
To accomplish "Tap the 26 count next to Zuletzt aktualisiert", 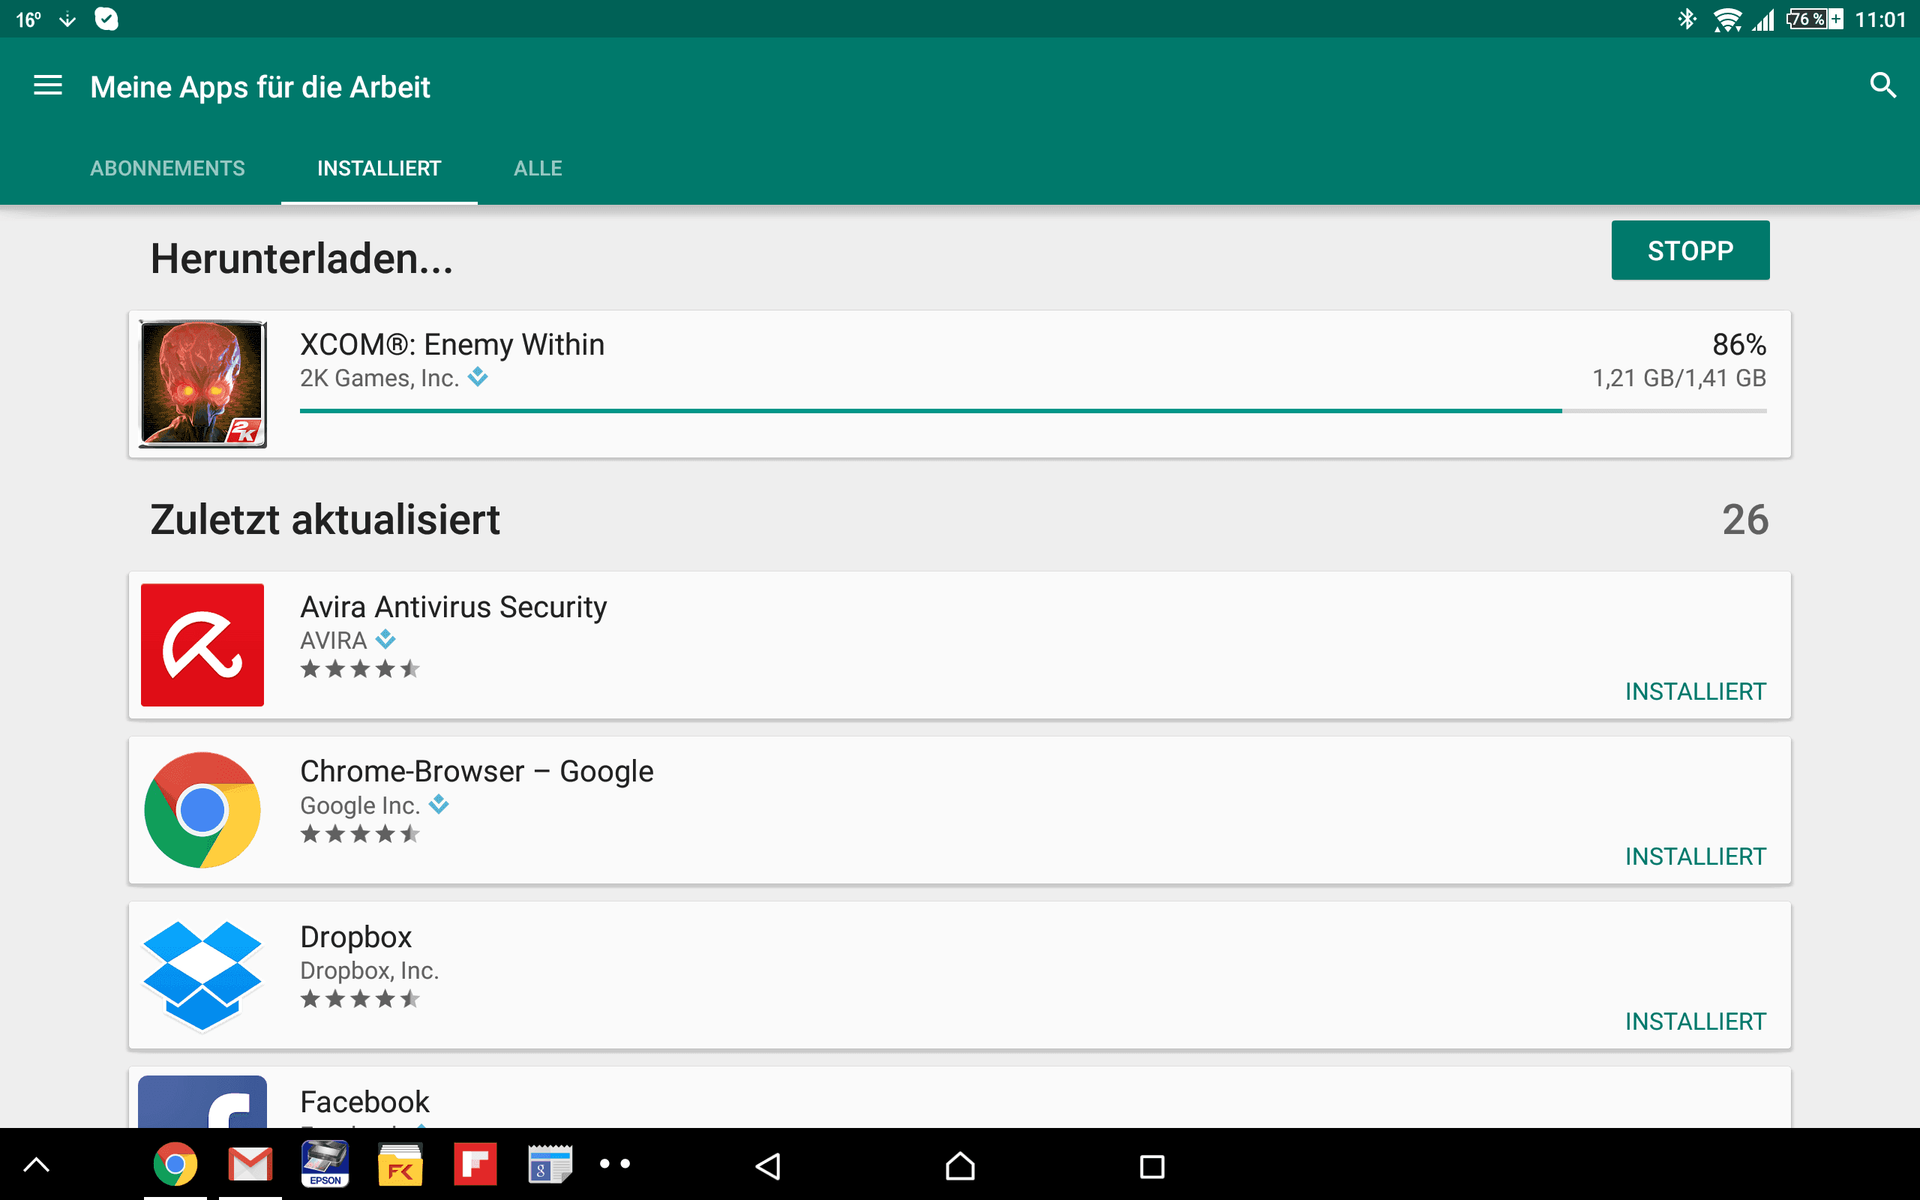I will coord(1745,520).
